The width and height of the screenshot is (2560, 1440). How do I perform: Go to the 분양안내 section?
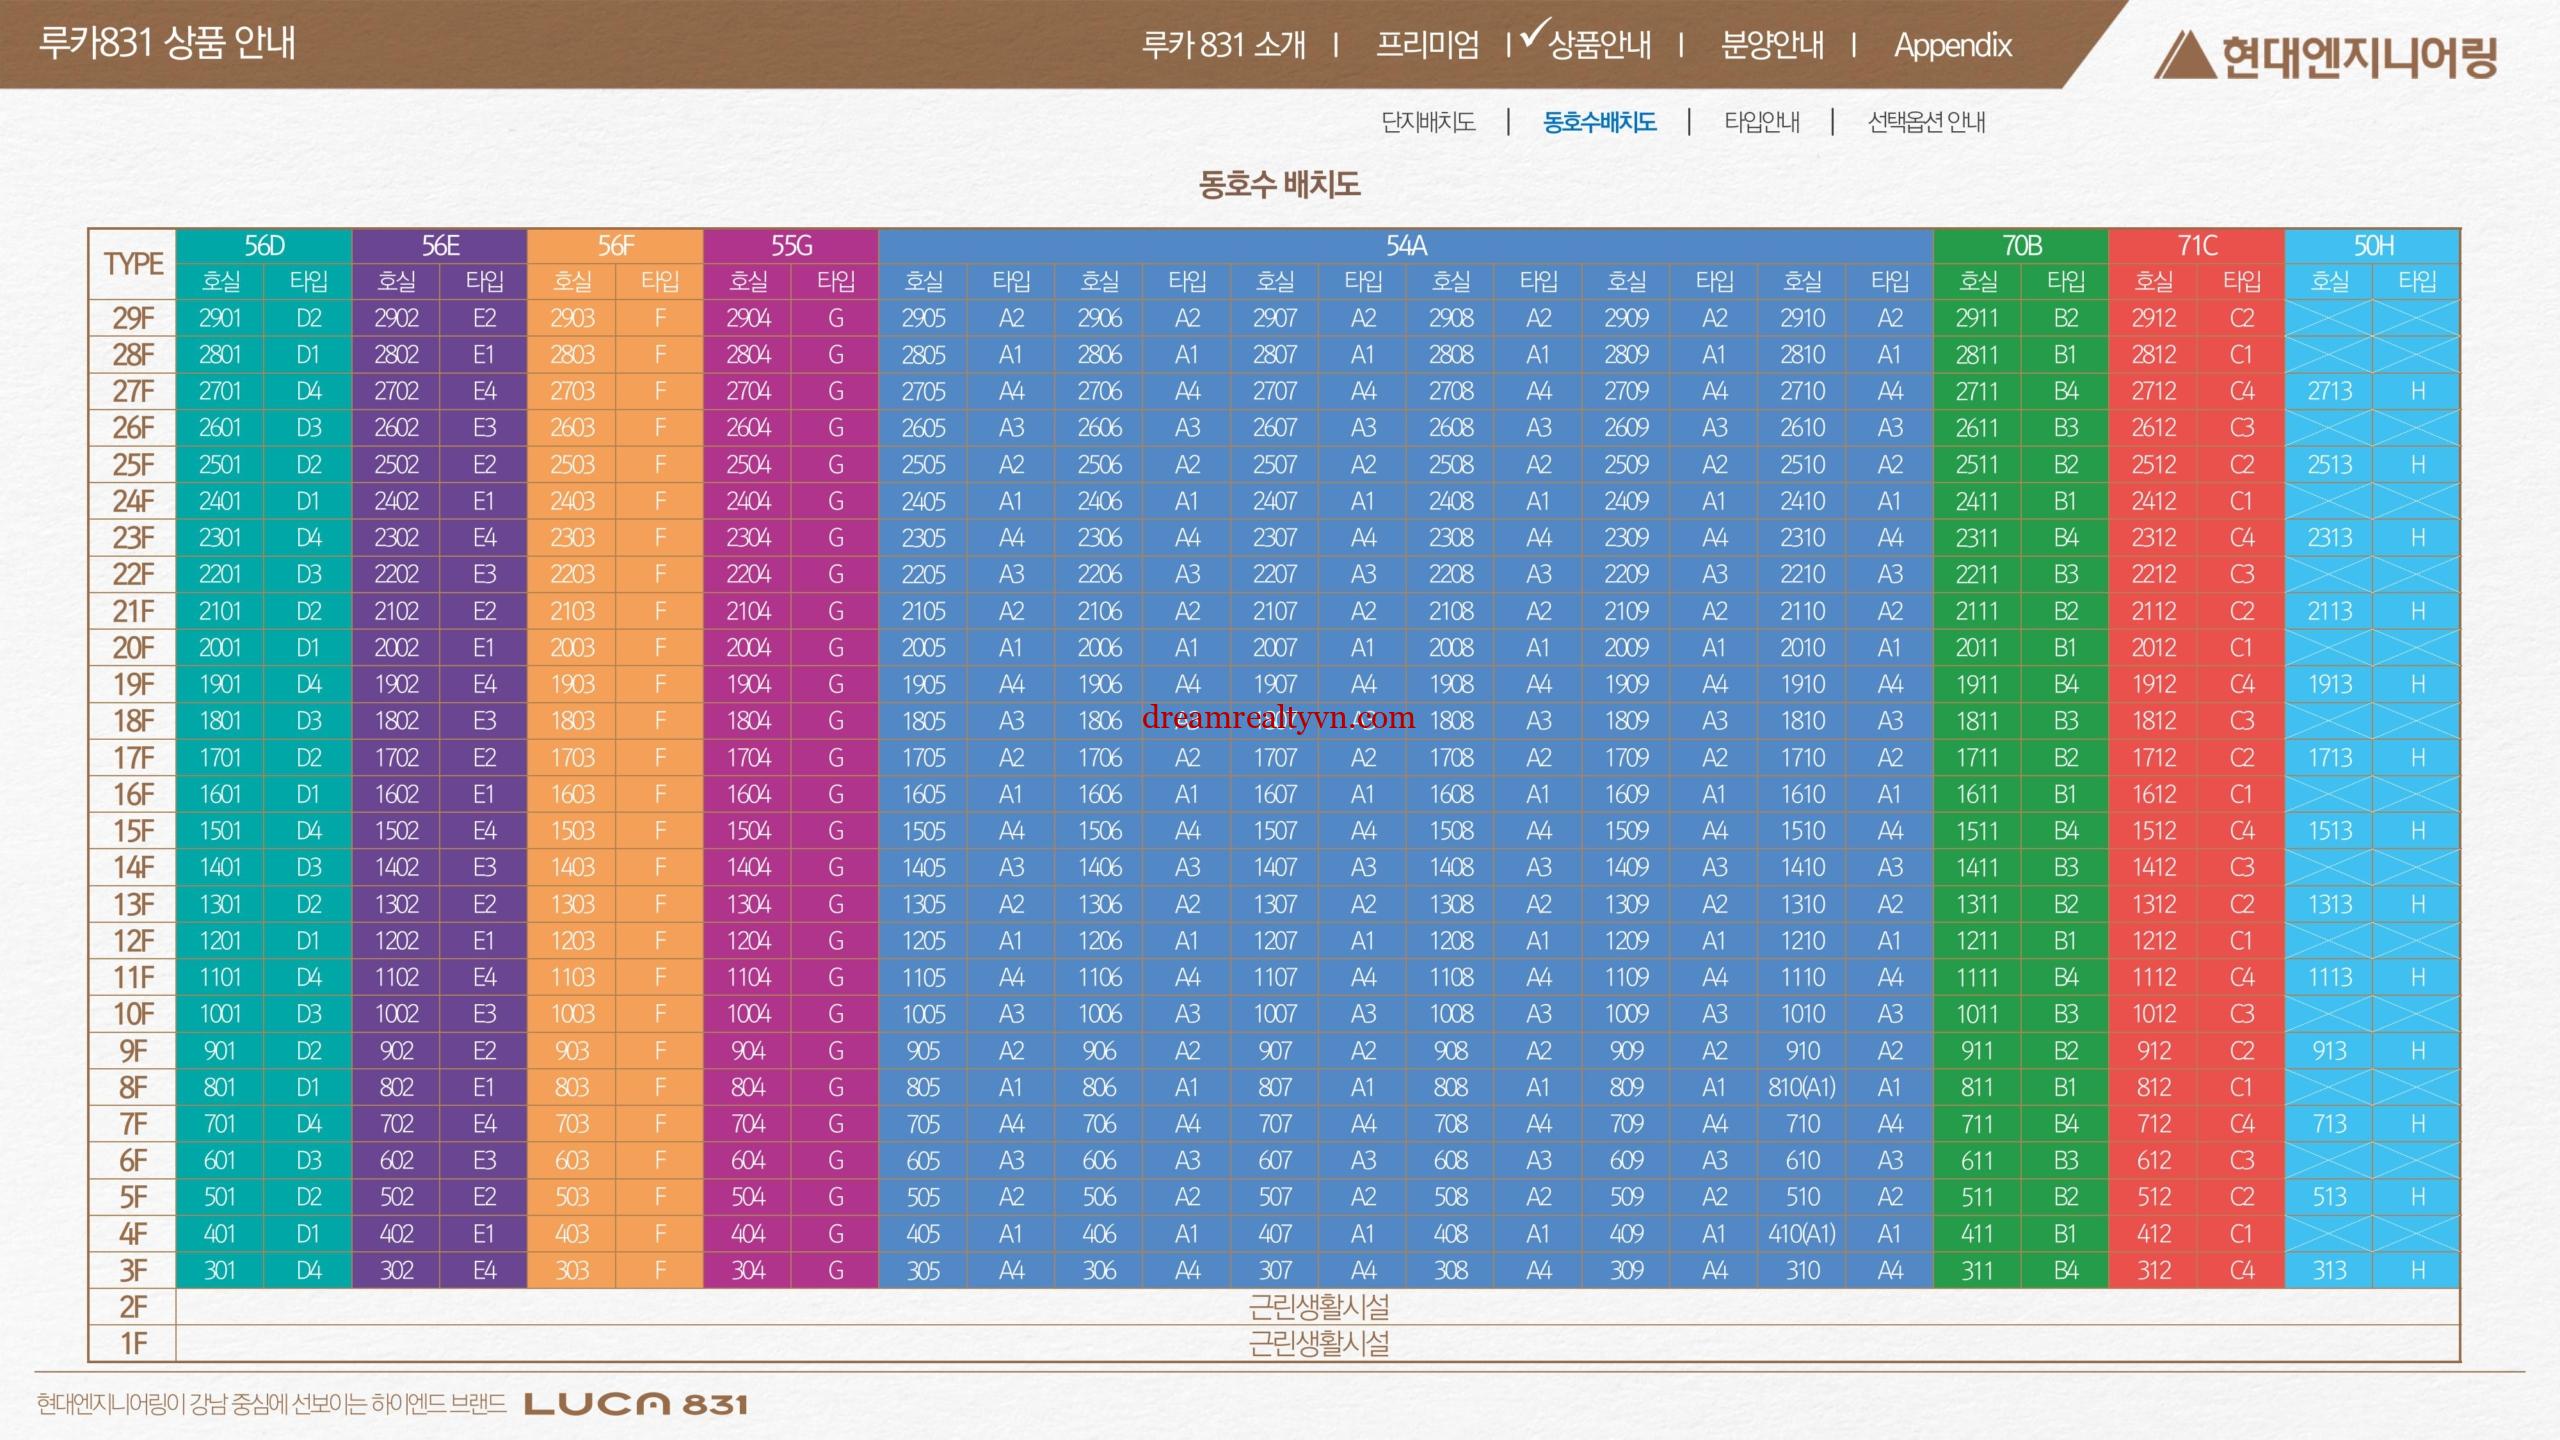click(x=1771, y=45)
